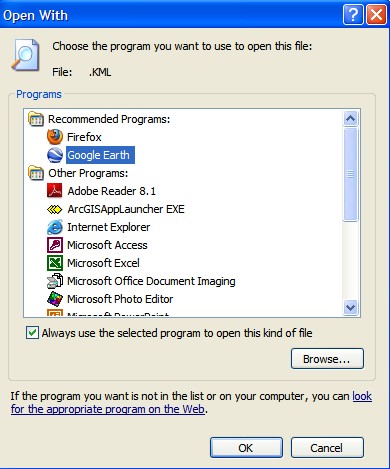The image size is (390, 469).
Task: Click the title bar Help question mark
Action: [x=353, y=15]
